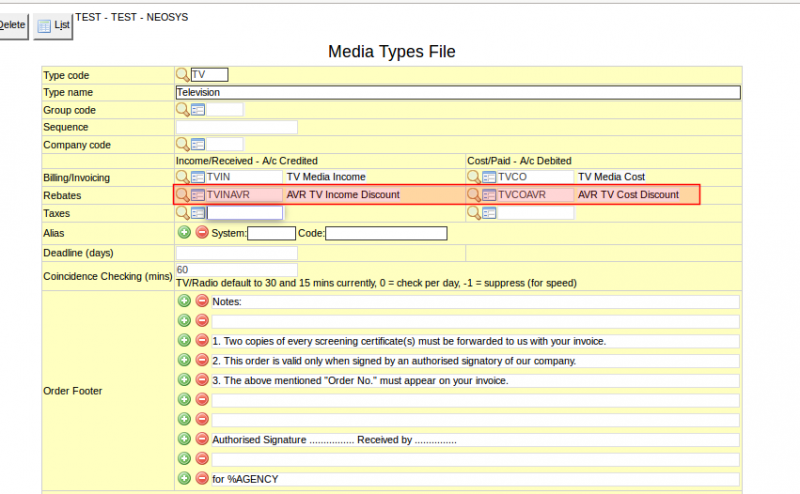The height and width of the screenshot is (494, 800).
Task: Open the List button in the toolbar
Action: [x=53, y=26]
